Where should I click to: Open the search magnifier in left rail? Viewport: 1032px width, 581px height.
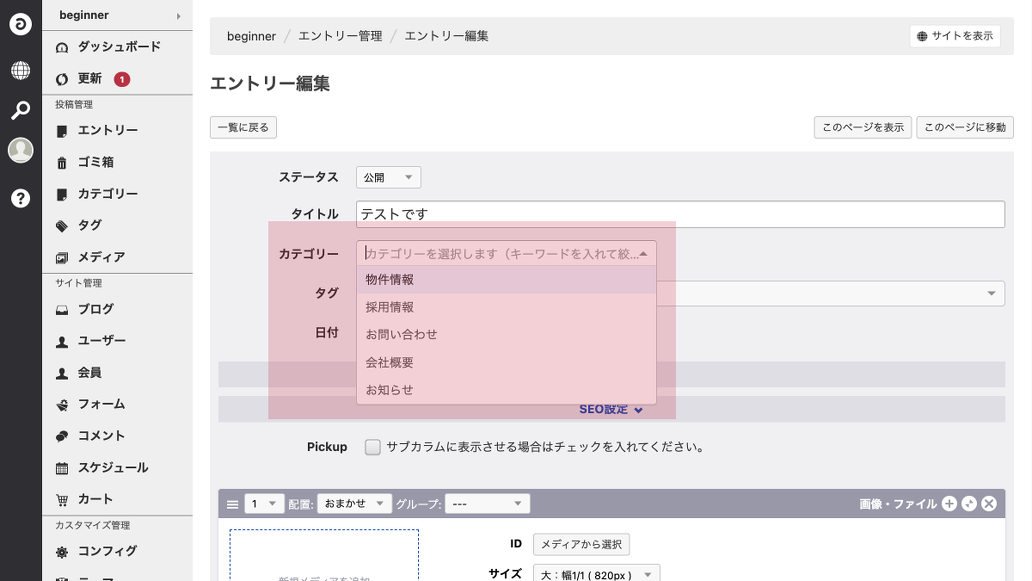(x=20, y=111)
